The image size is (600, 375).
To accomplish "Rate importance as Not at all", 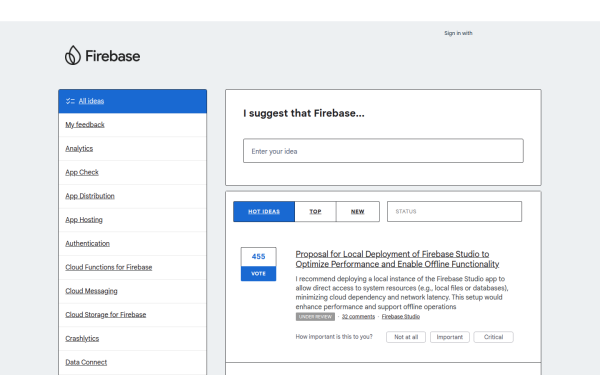I will tap(406, 337).
